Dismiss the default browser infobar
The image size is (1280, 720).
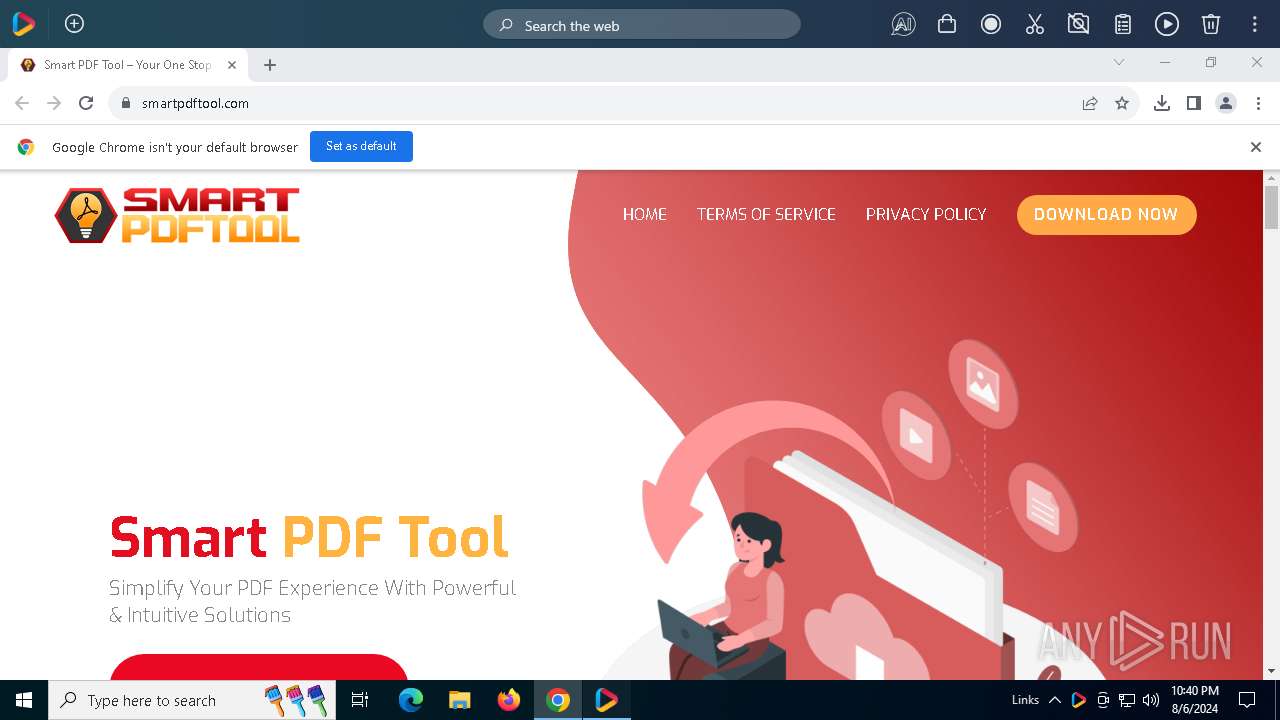[1256, 147]
